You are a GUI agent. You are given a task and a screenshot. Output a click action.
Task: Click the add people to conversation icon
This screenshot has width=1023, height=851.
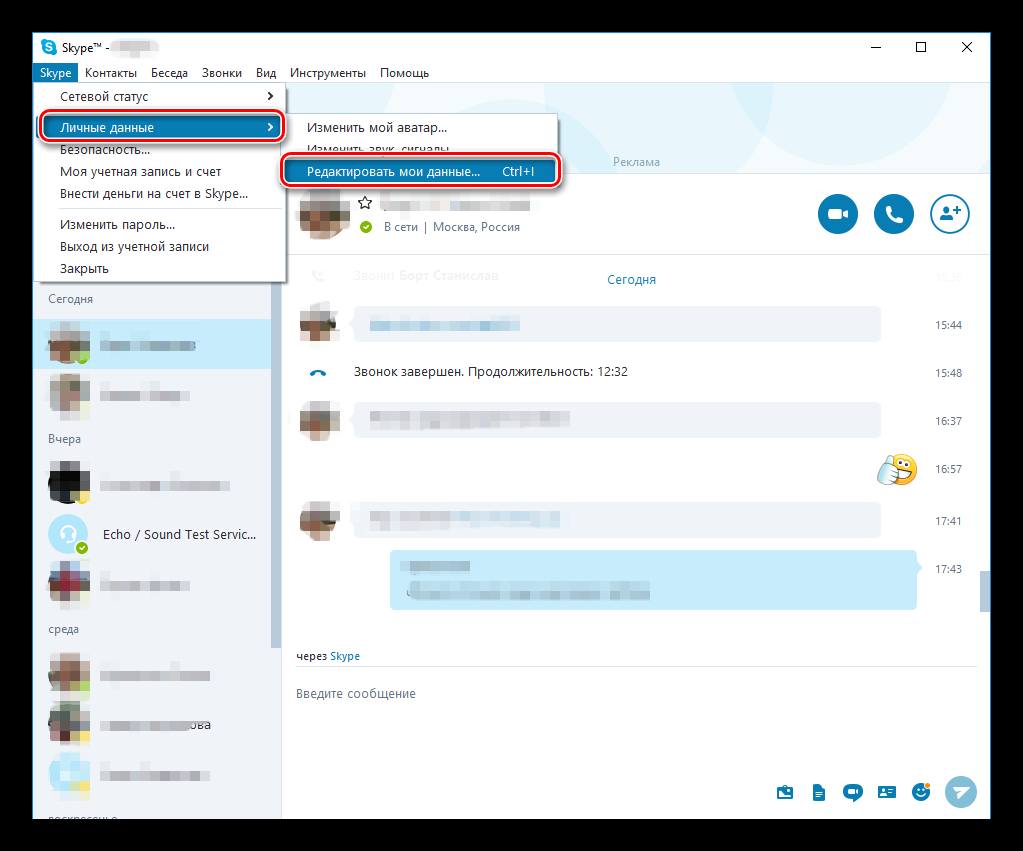(x=950, y=213)
